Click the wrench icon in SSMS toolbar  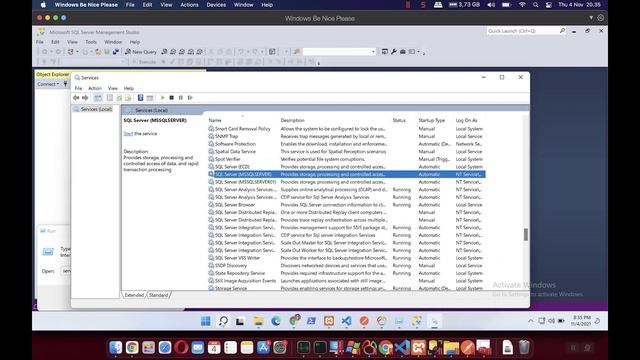click(394, 52)
